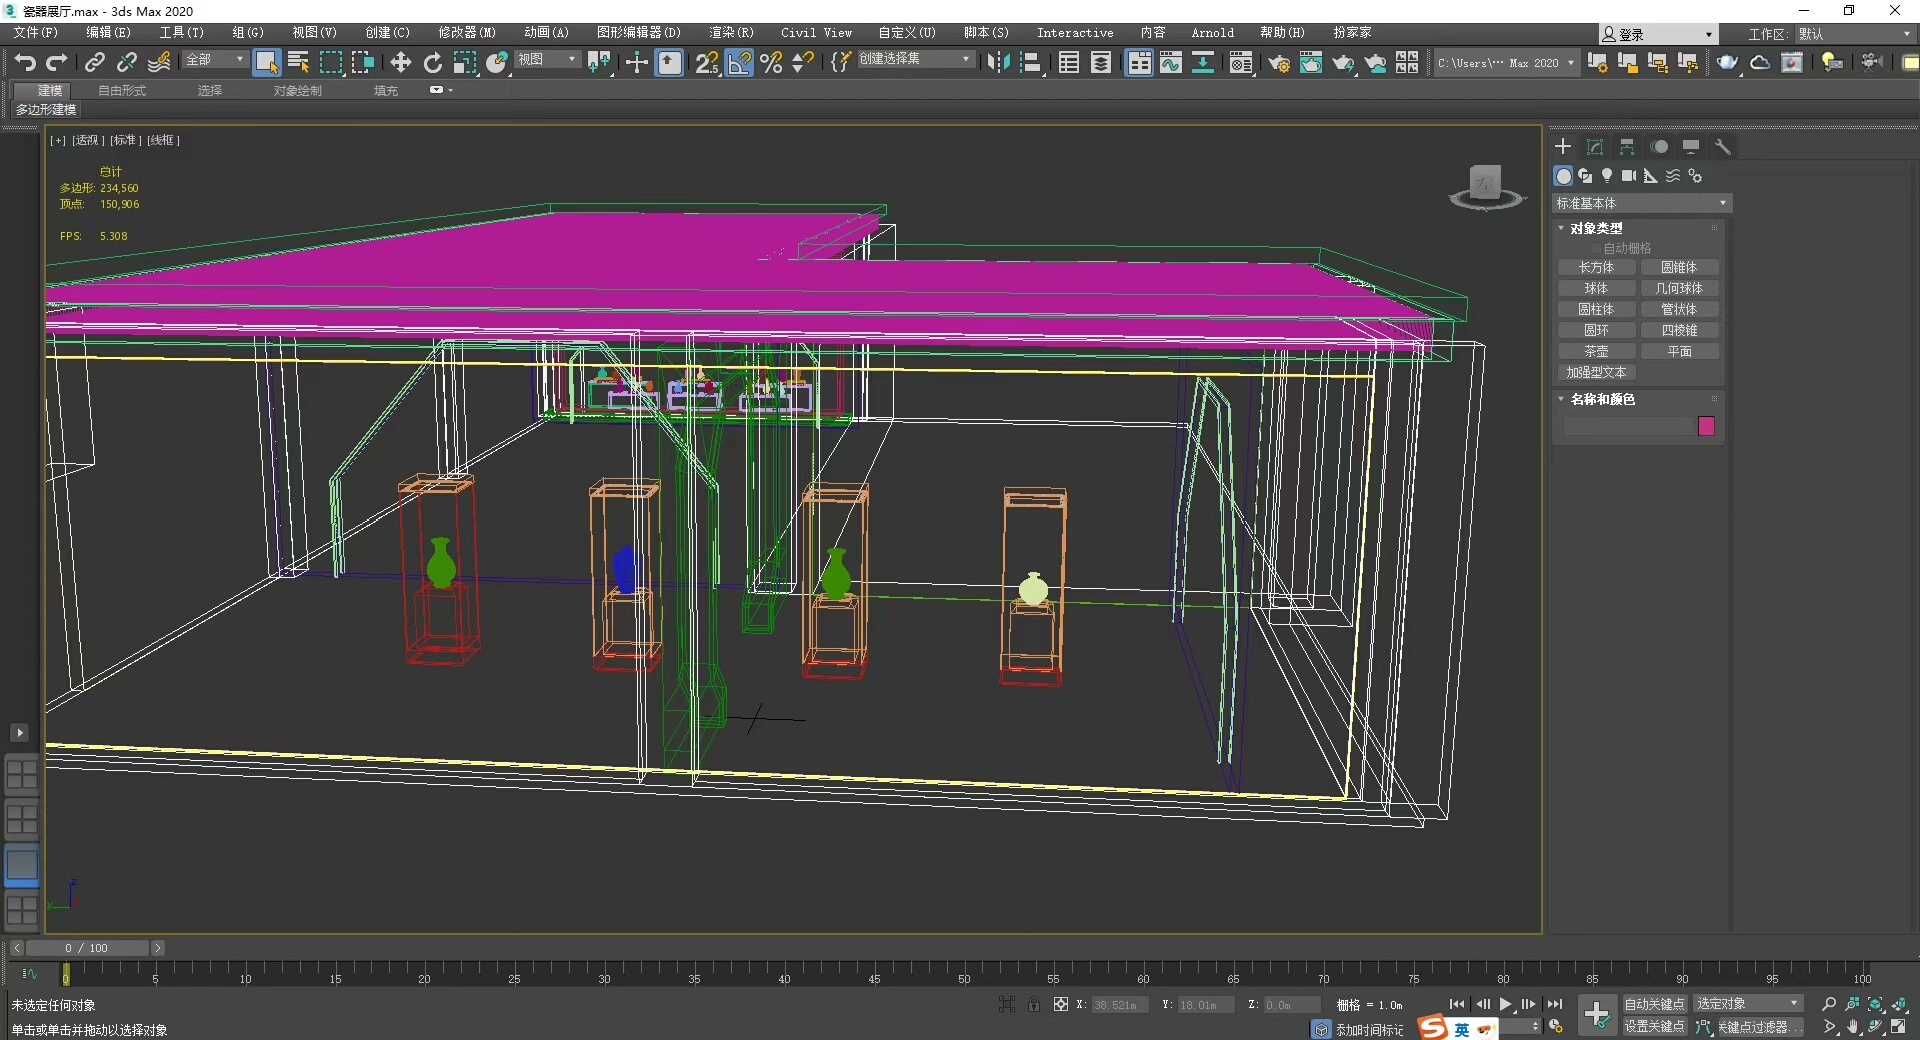The height and width of the screenshot is (1040, 1920).
Task: Activate the Select and Rotate tool
Action: [x=432, y=63]
